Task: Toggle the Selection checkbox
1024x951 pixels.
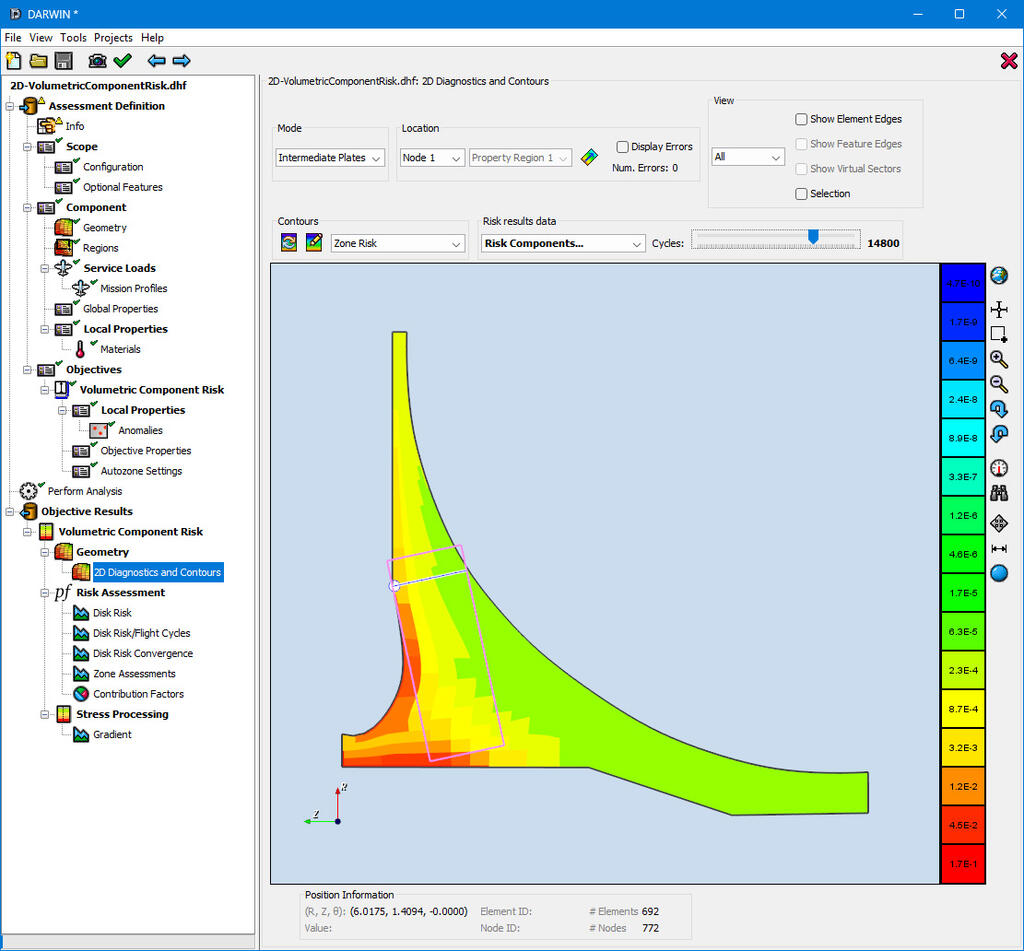Action: [x=802, y=194]
